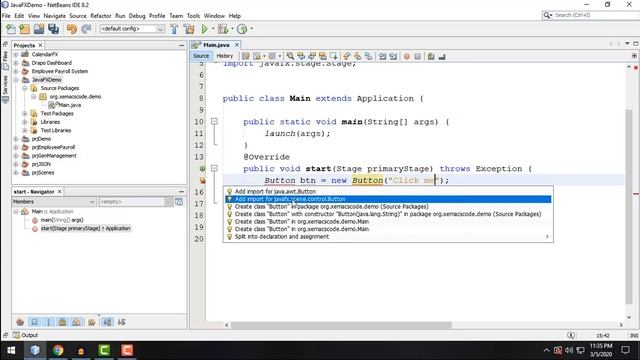640x360 pixels.
Task: Expand the Libraries folder node
Action: pyautogui.click(x=25, y=122)
